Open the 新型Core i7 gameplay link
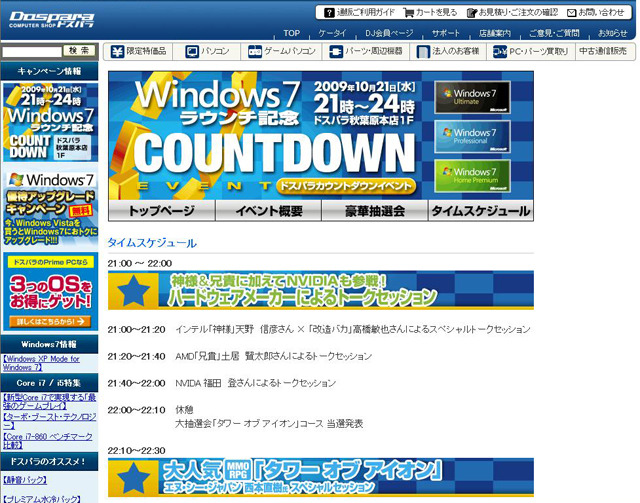Screen dimensions: 640x503 (x=49, y=401)
